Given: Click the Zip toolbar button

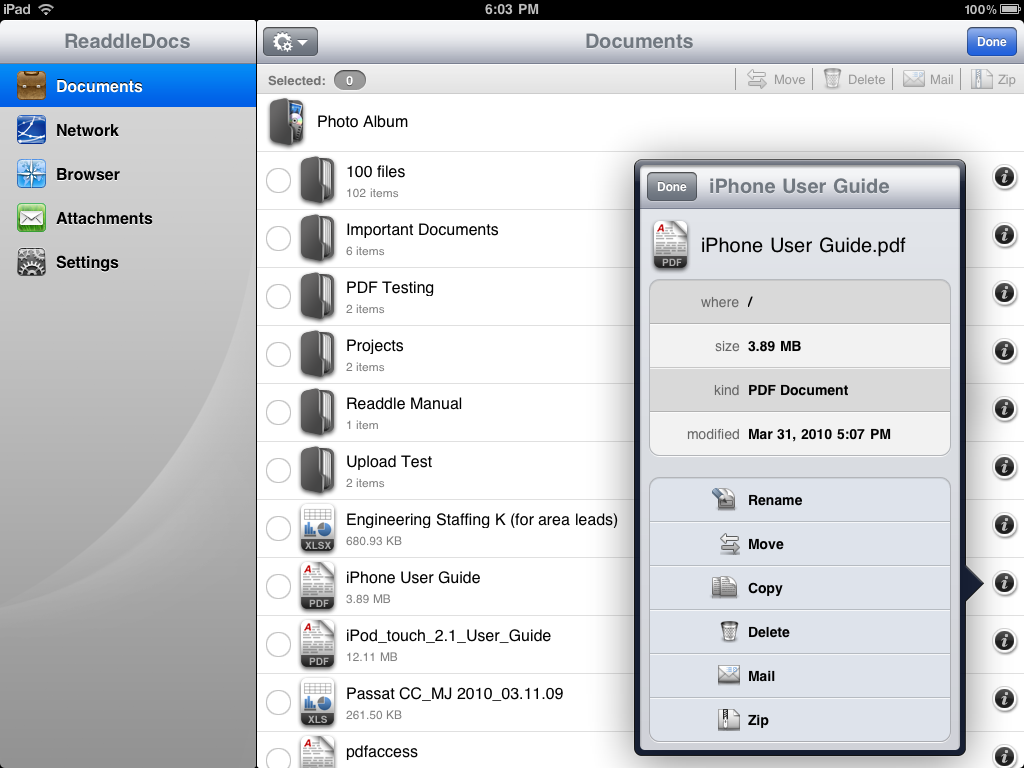Looking at the screenshot, I should (x=993, y=80).
